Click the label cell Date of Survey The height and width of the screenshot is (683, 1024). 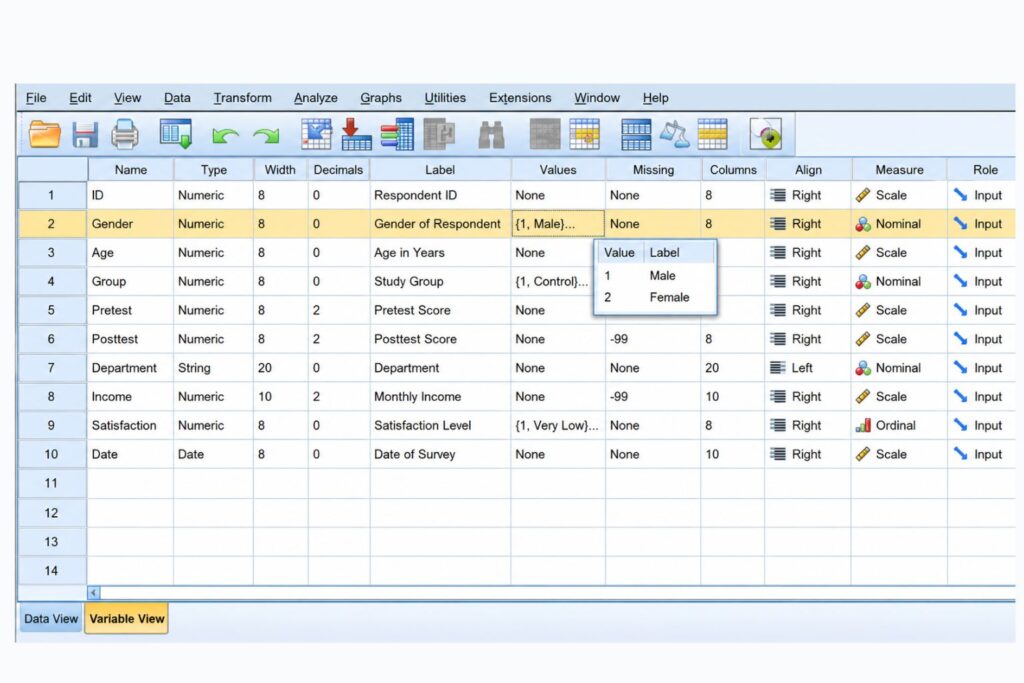coord(440,454)
